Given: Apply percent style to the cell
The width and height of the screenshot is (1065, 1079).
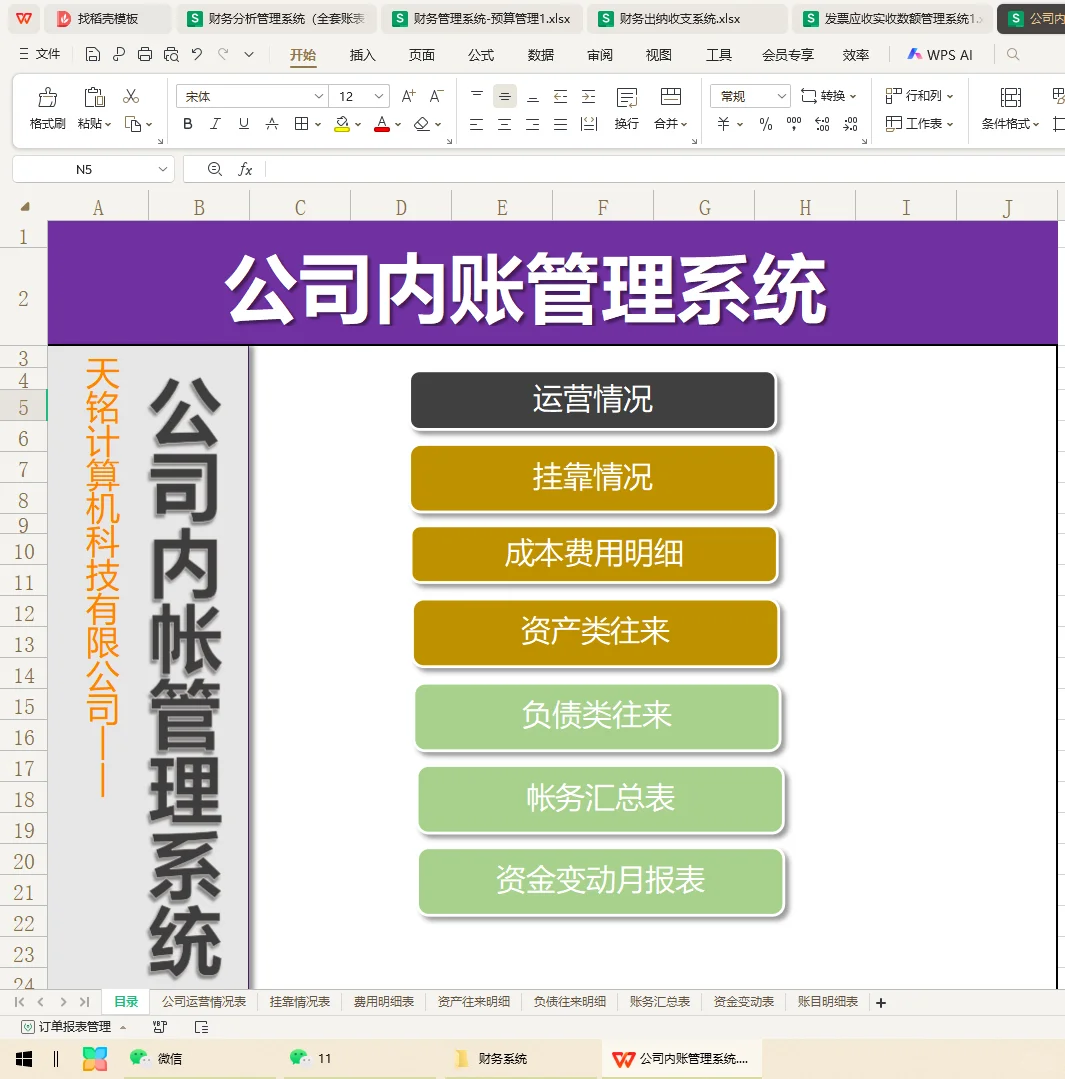Looking at the screenshot, I should pos(765,124).
